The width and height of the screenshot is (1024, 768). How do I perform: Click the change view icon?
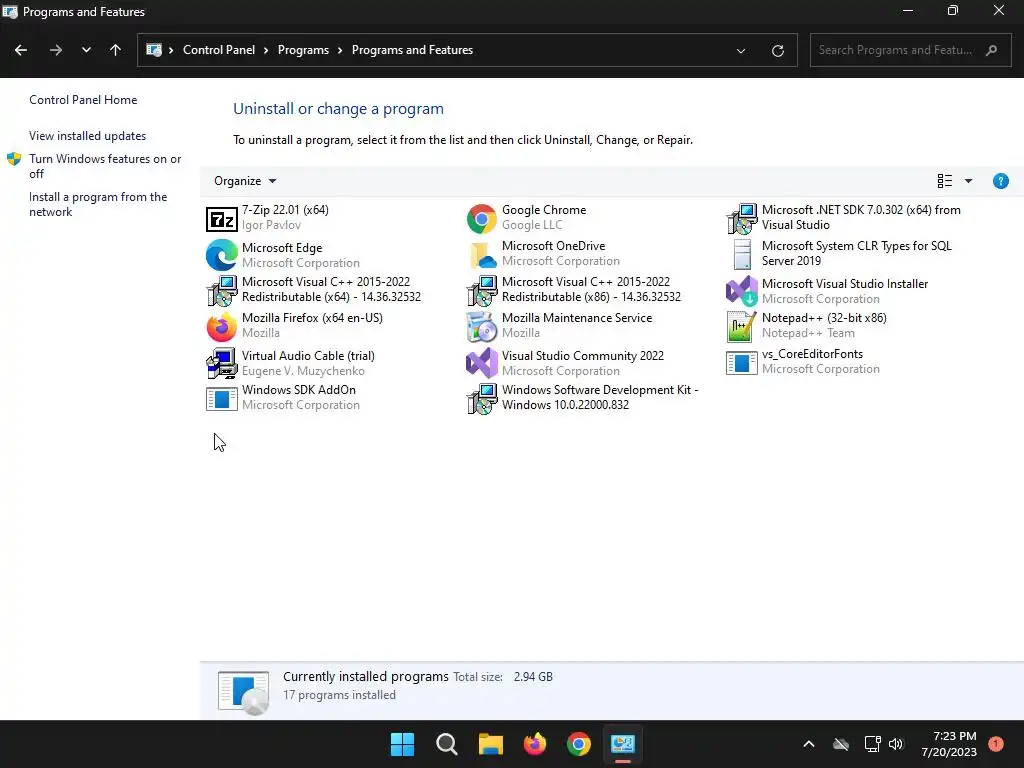click(944, 181)
